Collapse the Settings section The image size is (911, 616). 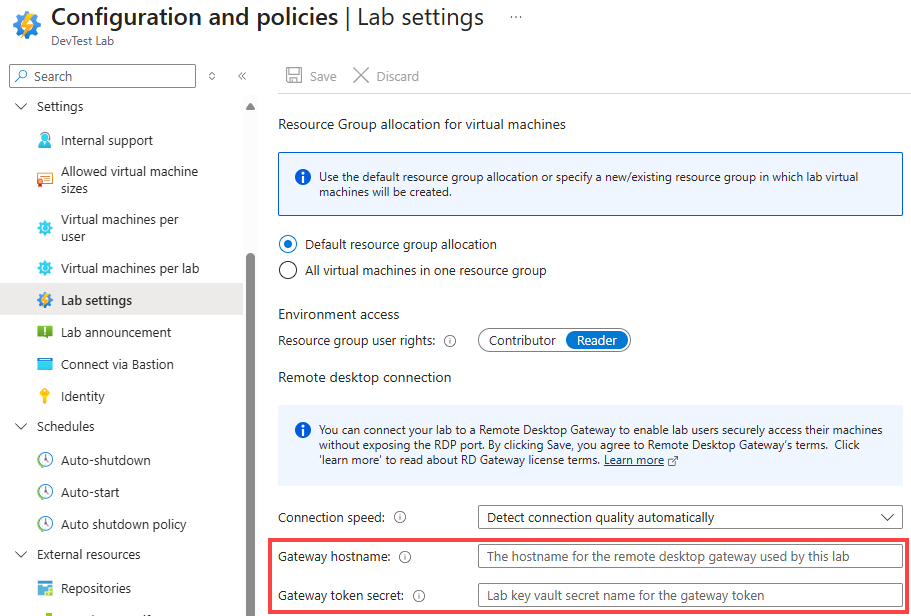coord(22,107)
